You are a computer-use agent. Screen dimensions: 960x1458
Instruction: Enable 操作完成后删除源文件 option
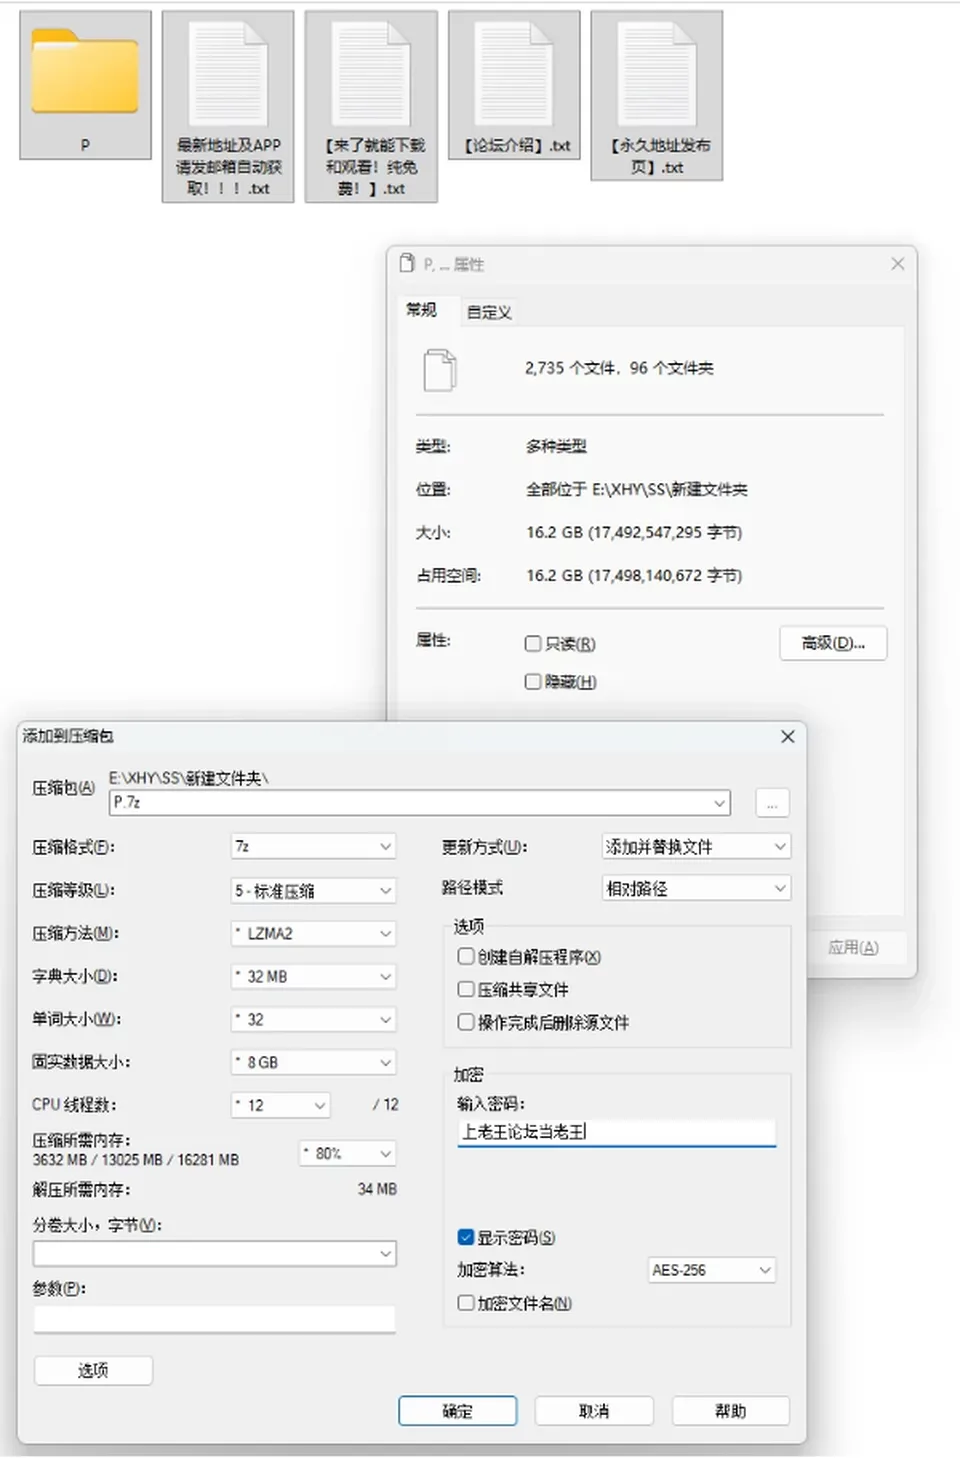(466, 1022)
